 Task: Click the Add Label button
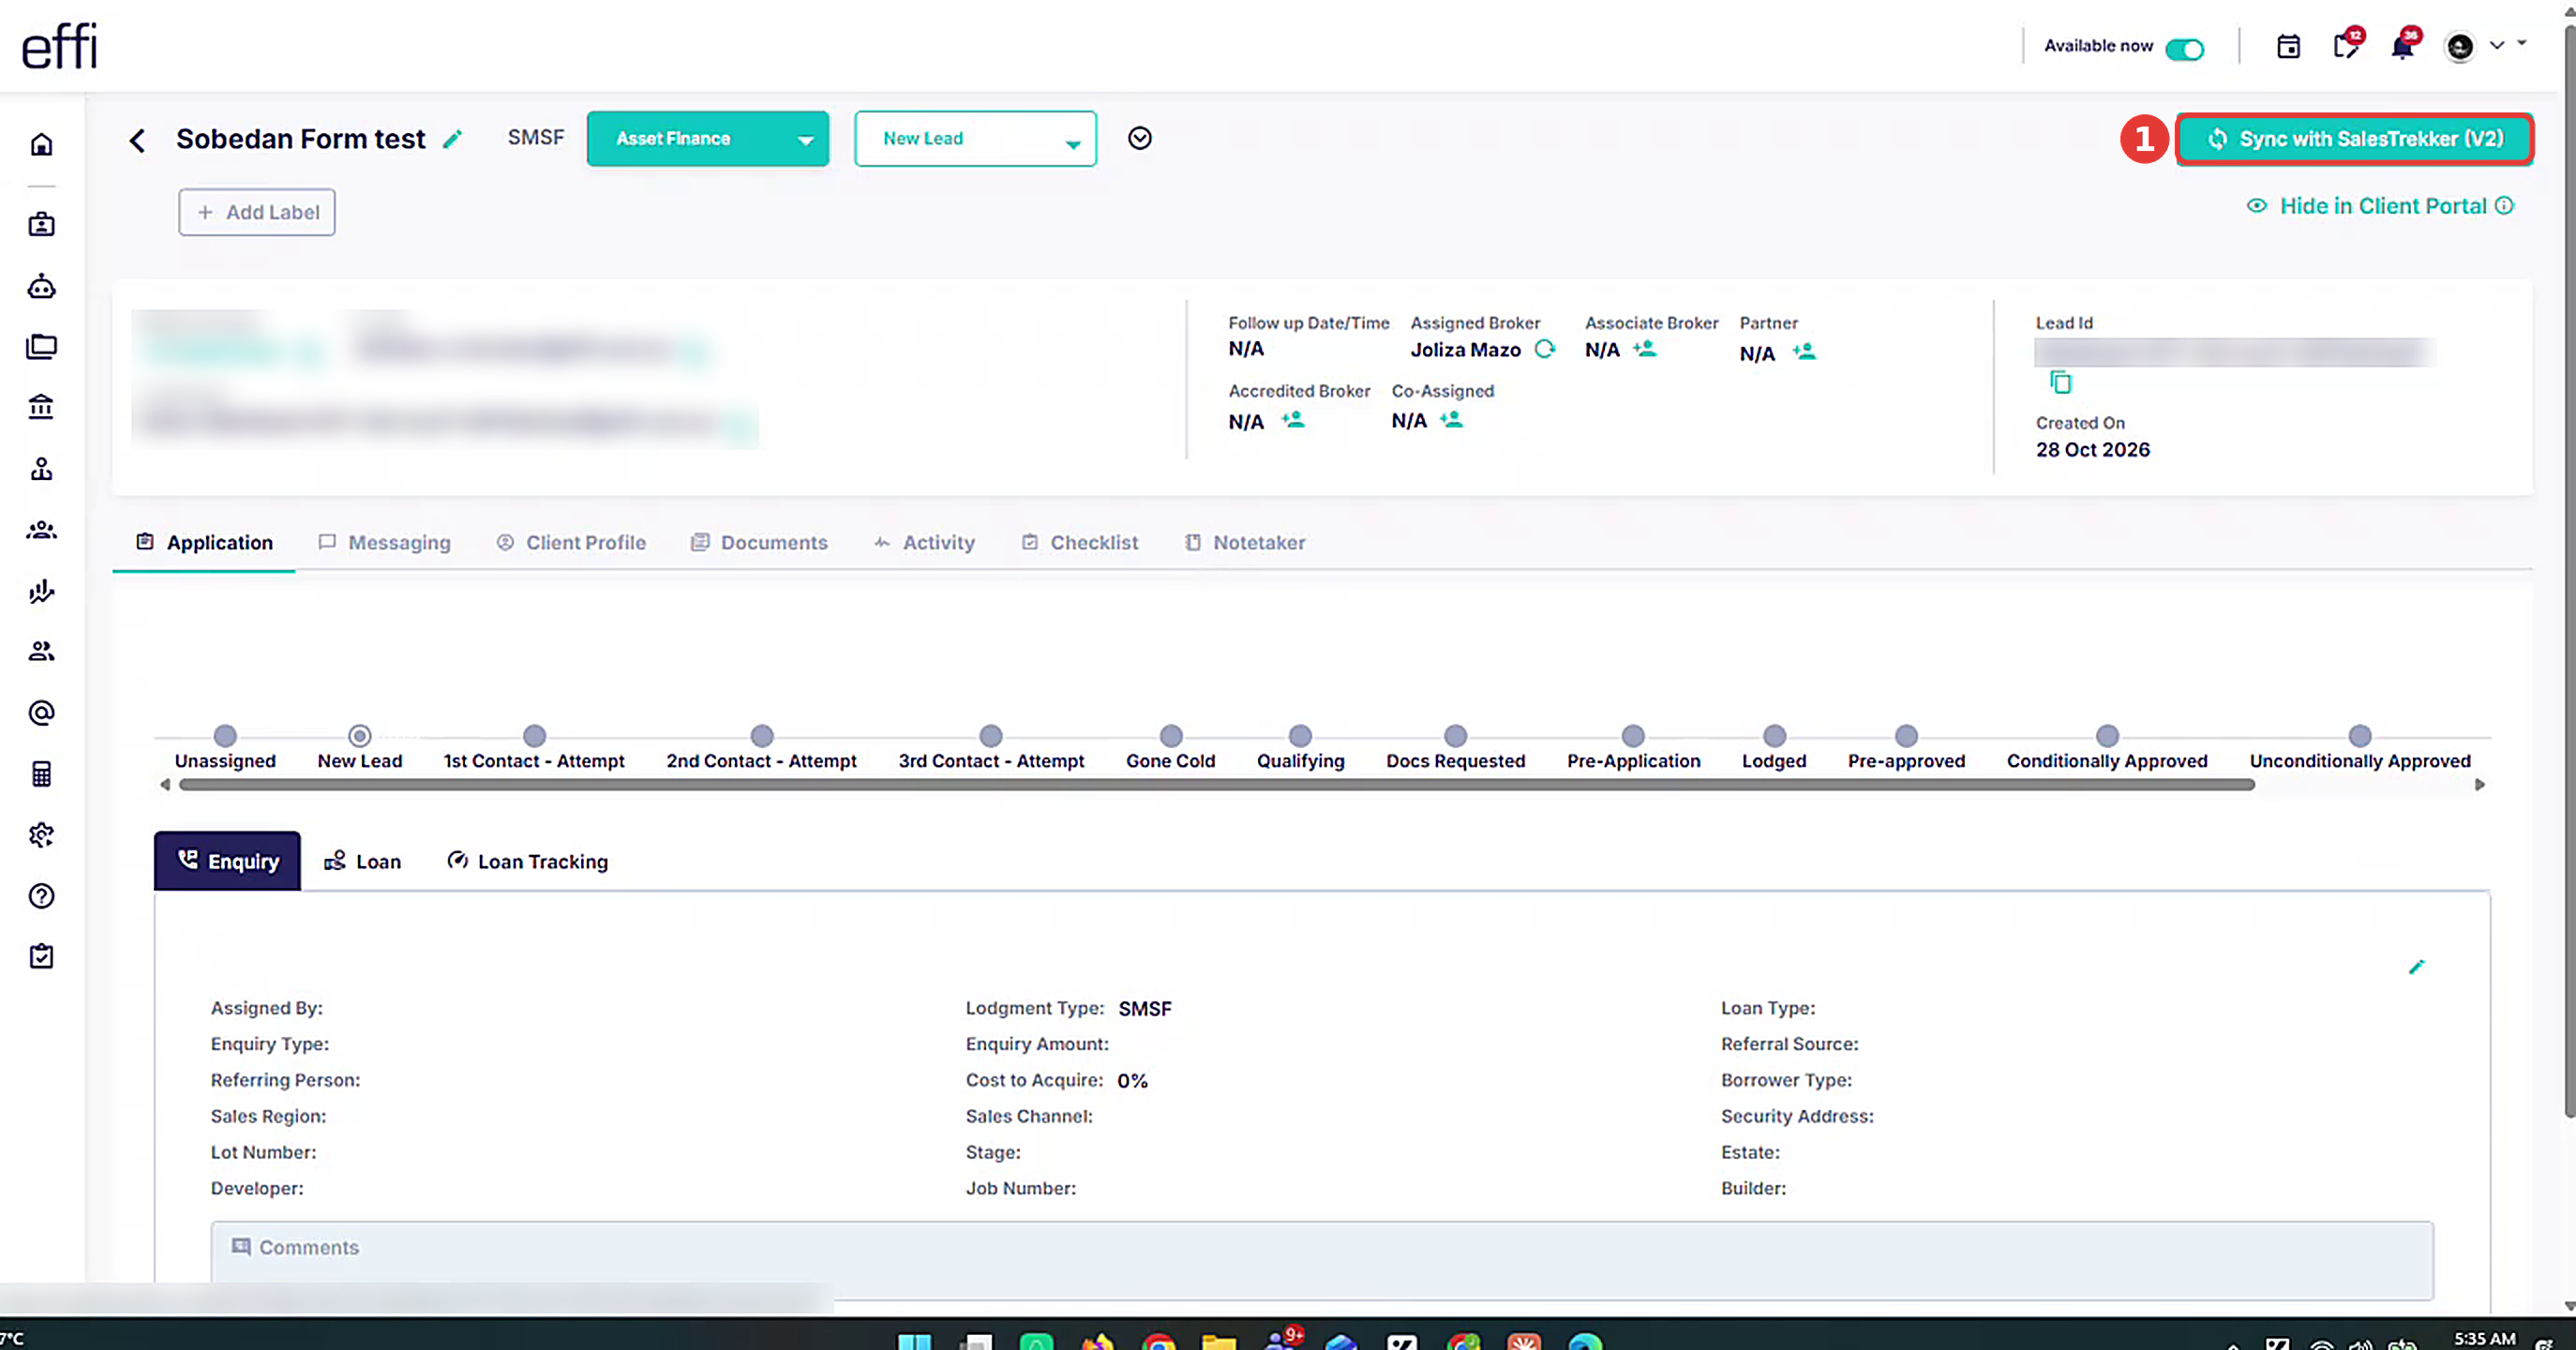[x=257, y=212]
